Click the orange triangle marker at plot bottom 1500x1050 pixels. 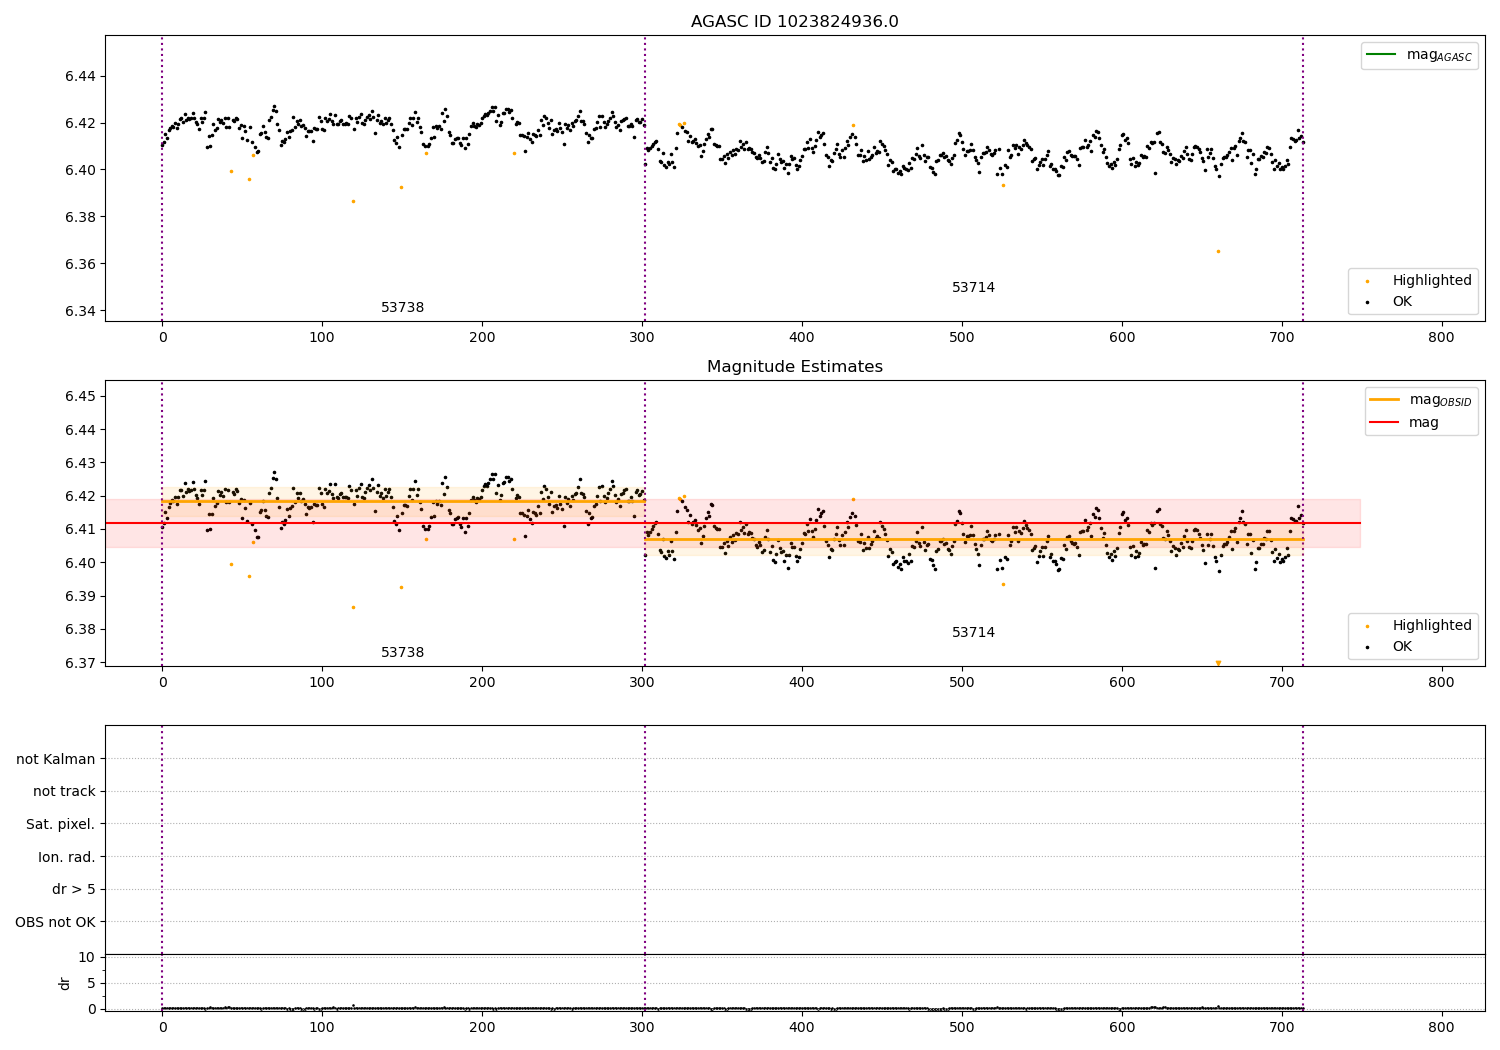pos(1218,663)
